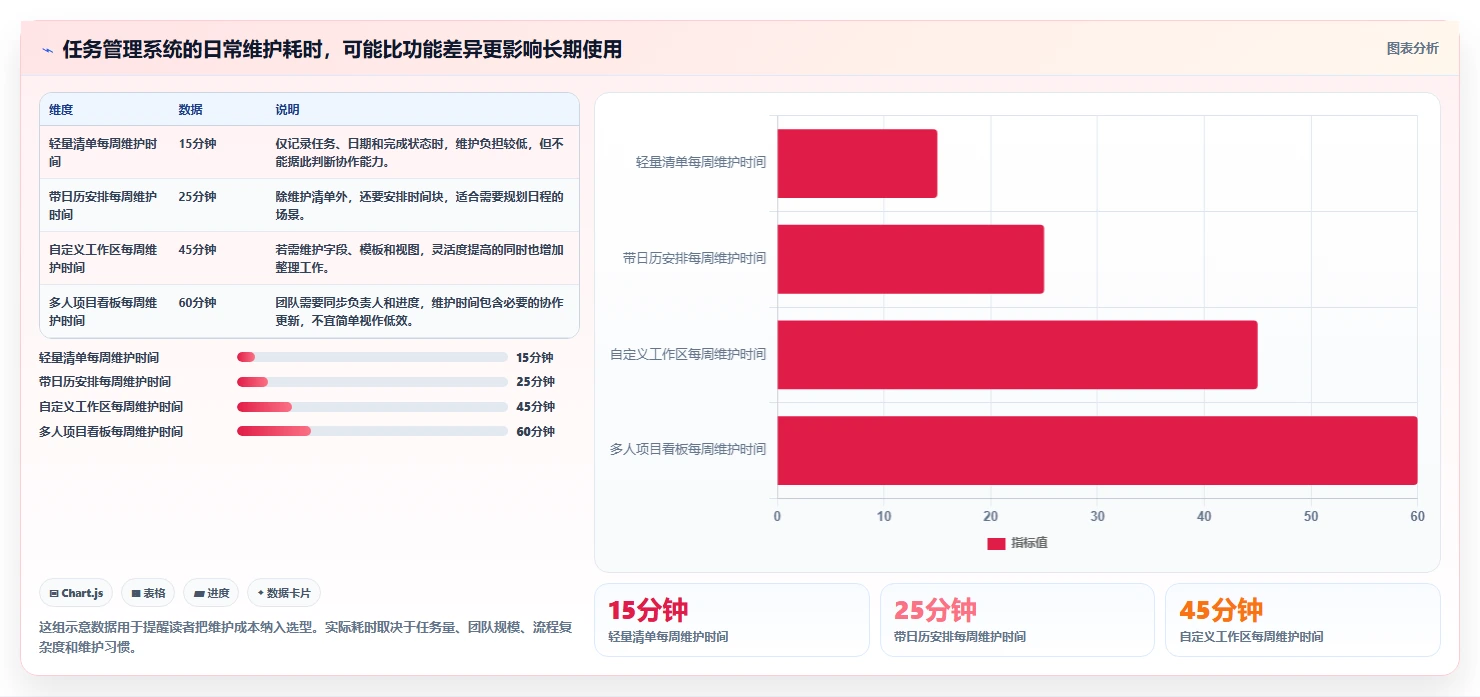Click description starting 团队需要同步负责人和进度
The width and height of the screenshot is (1480, 697).
420,311
